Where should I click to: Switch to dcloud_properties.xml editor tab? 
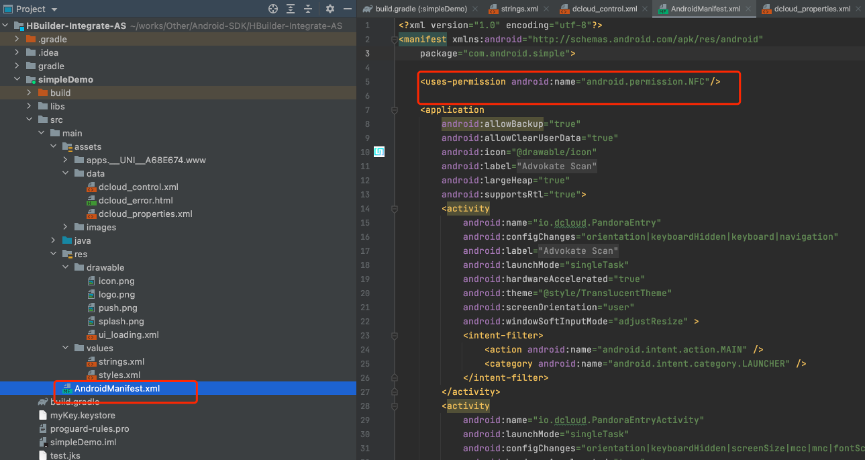[812, 9]
